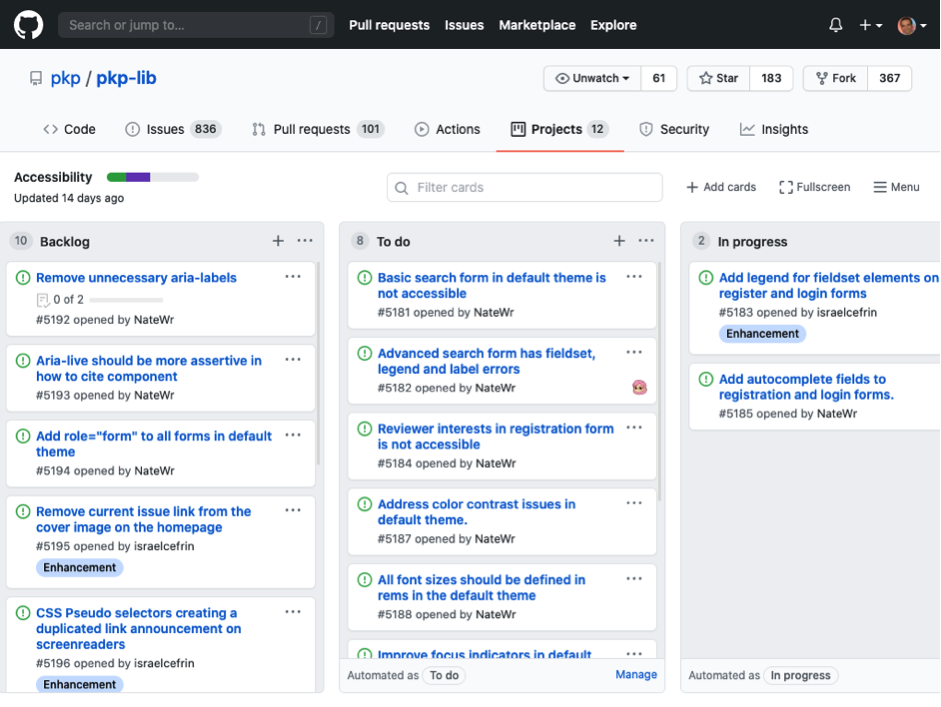Viewport: 941px width, 707px height.
Task: Open card menu for Add role="form" card
Action: pyautogui.click(x=293, y=435)
